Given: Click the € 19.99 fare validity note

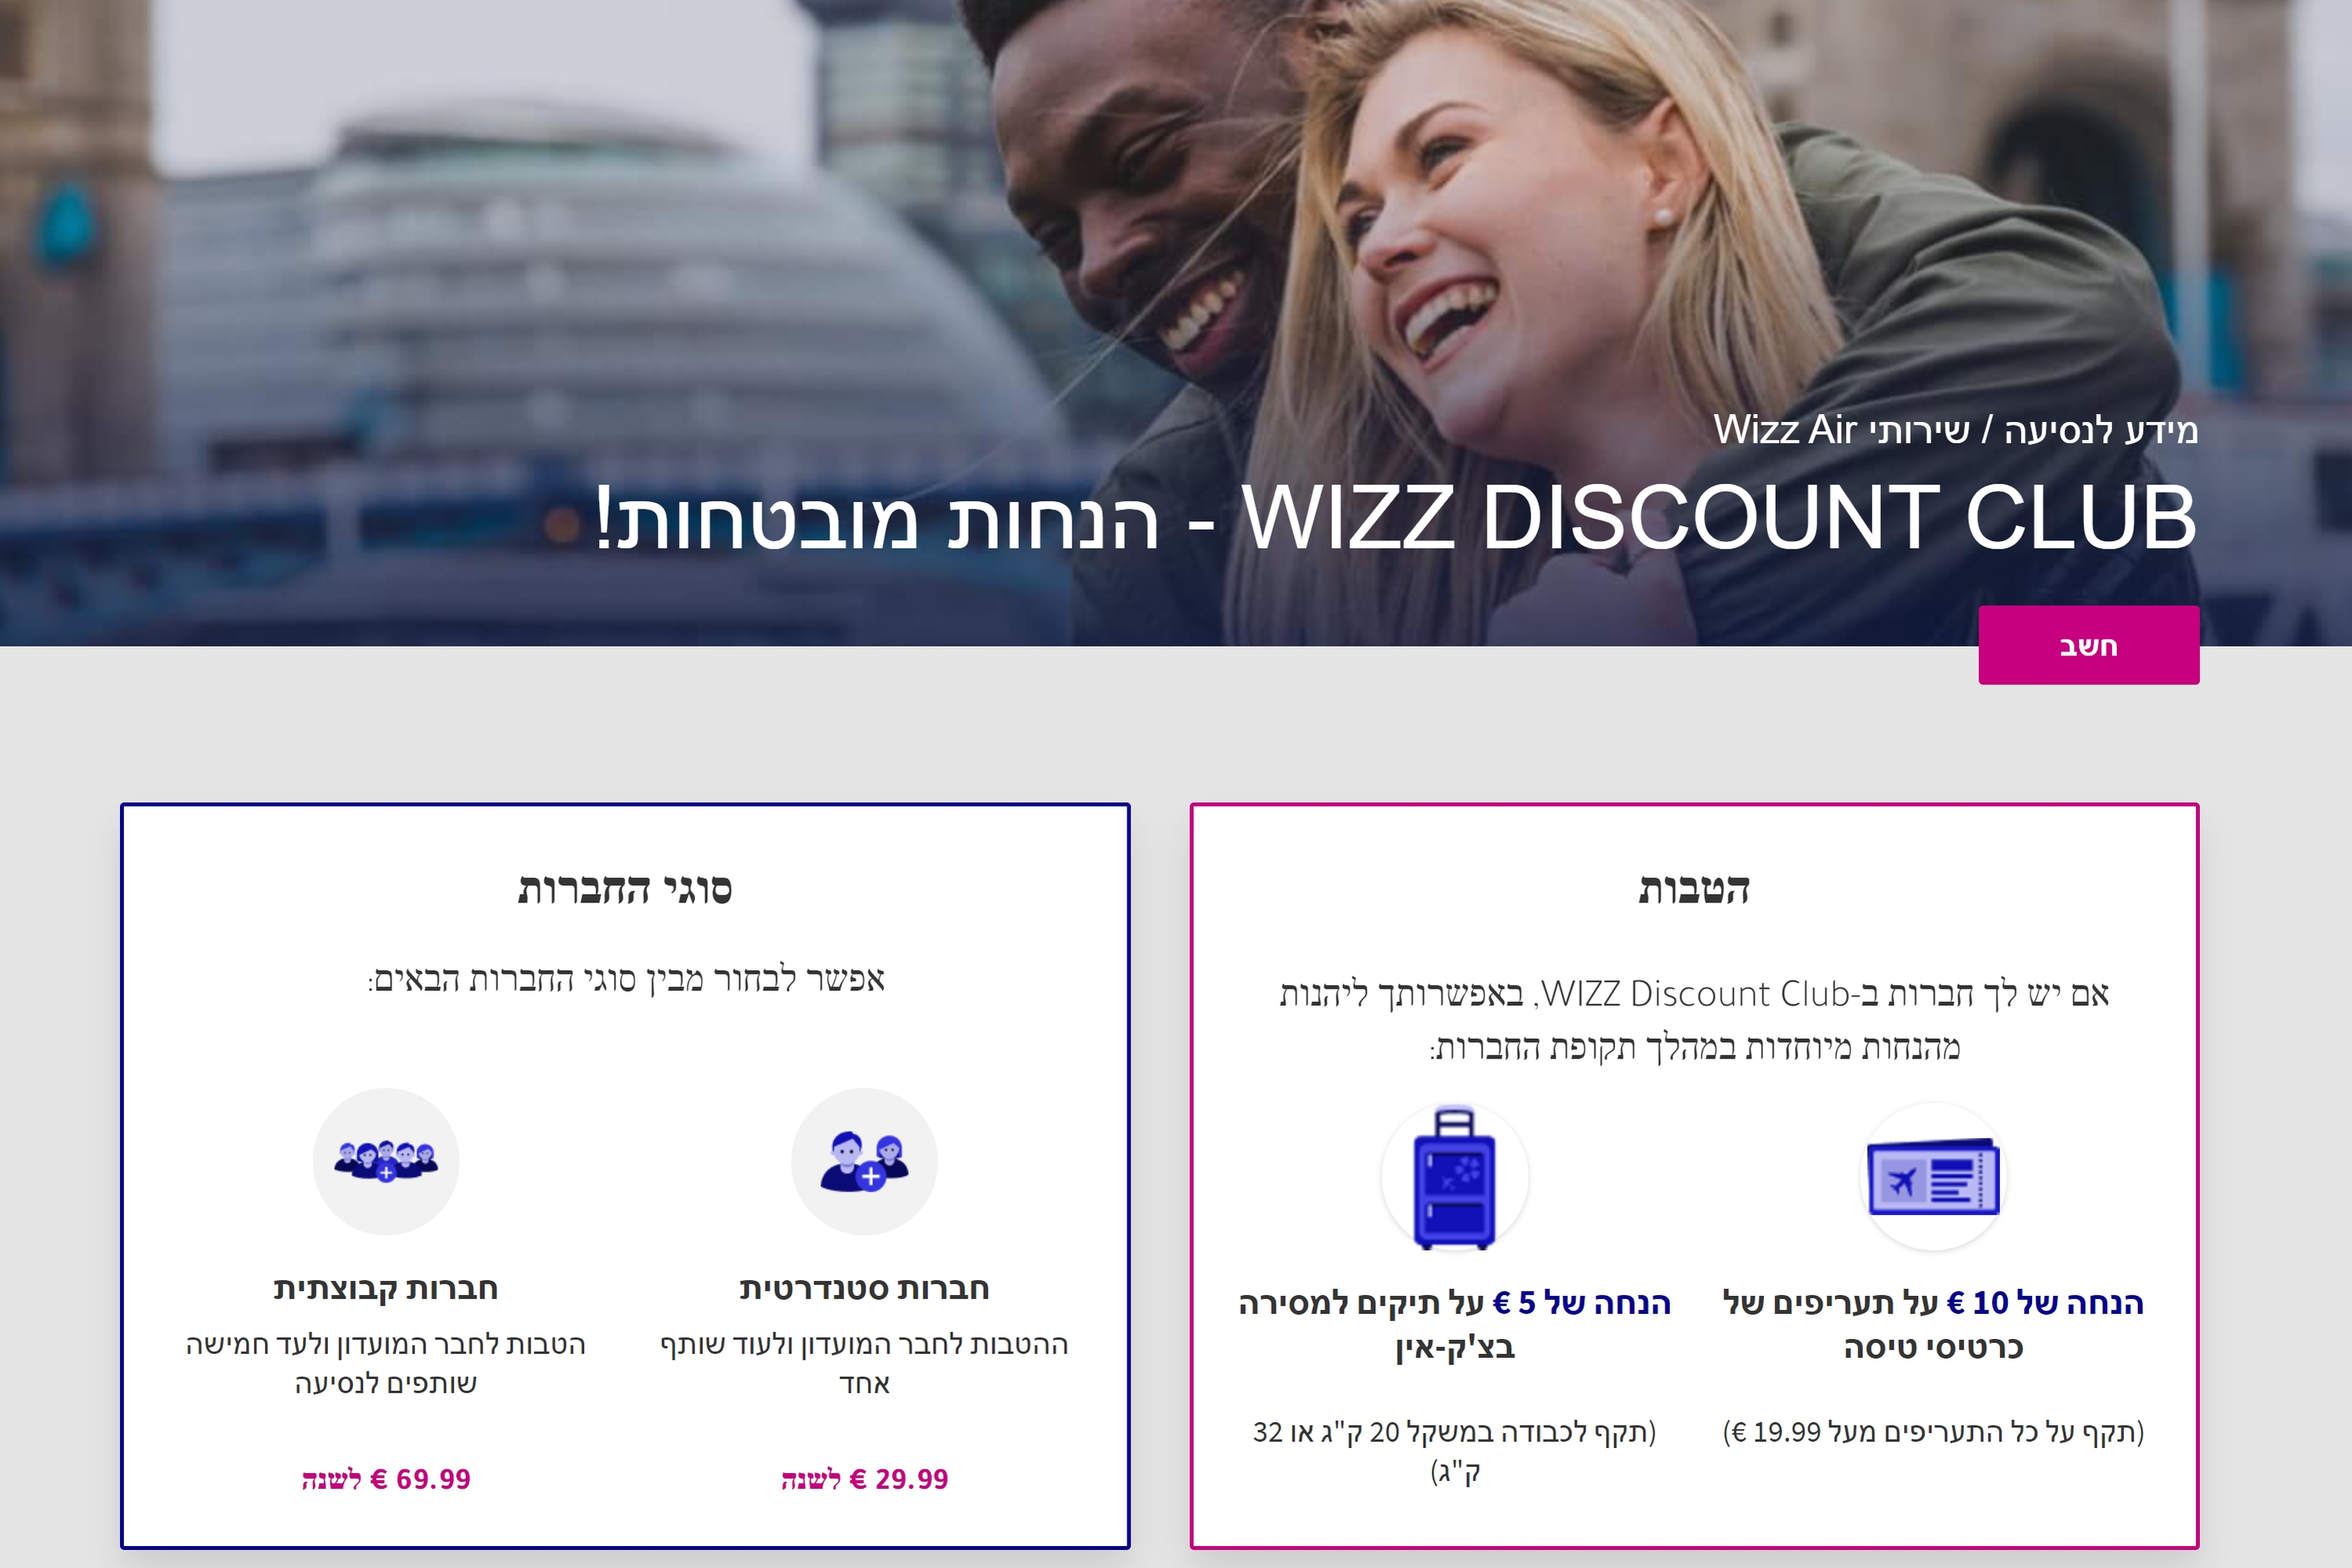Looking at the screenshot, I should [x=1933, y=1432].
